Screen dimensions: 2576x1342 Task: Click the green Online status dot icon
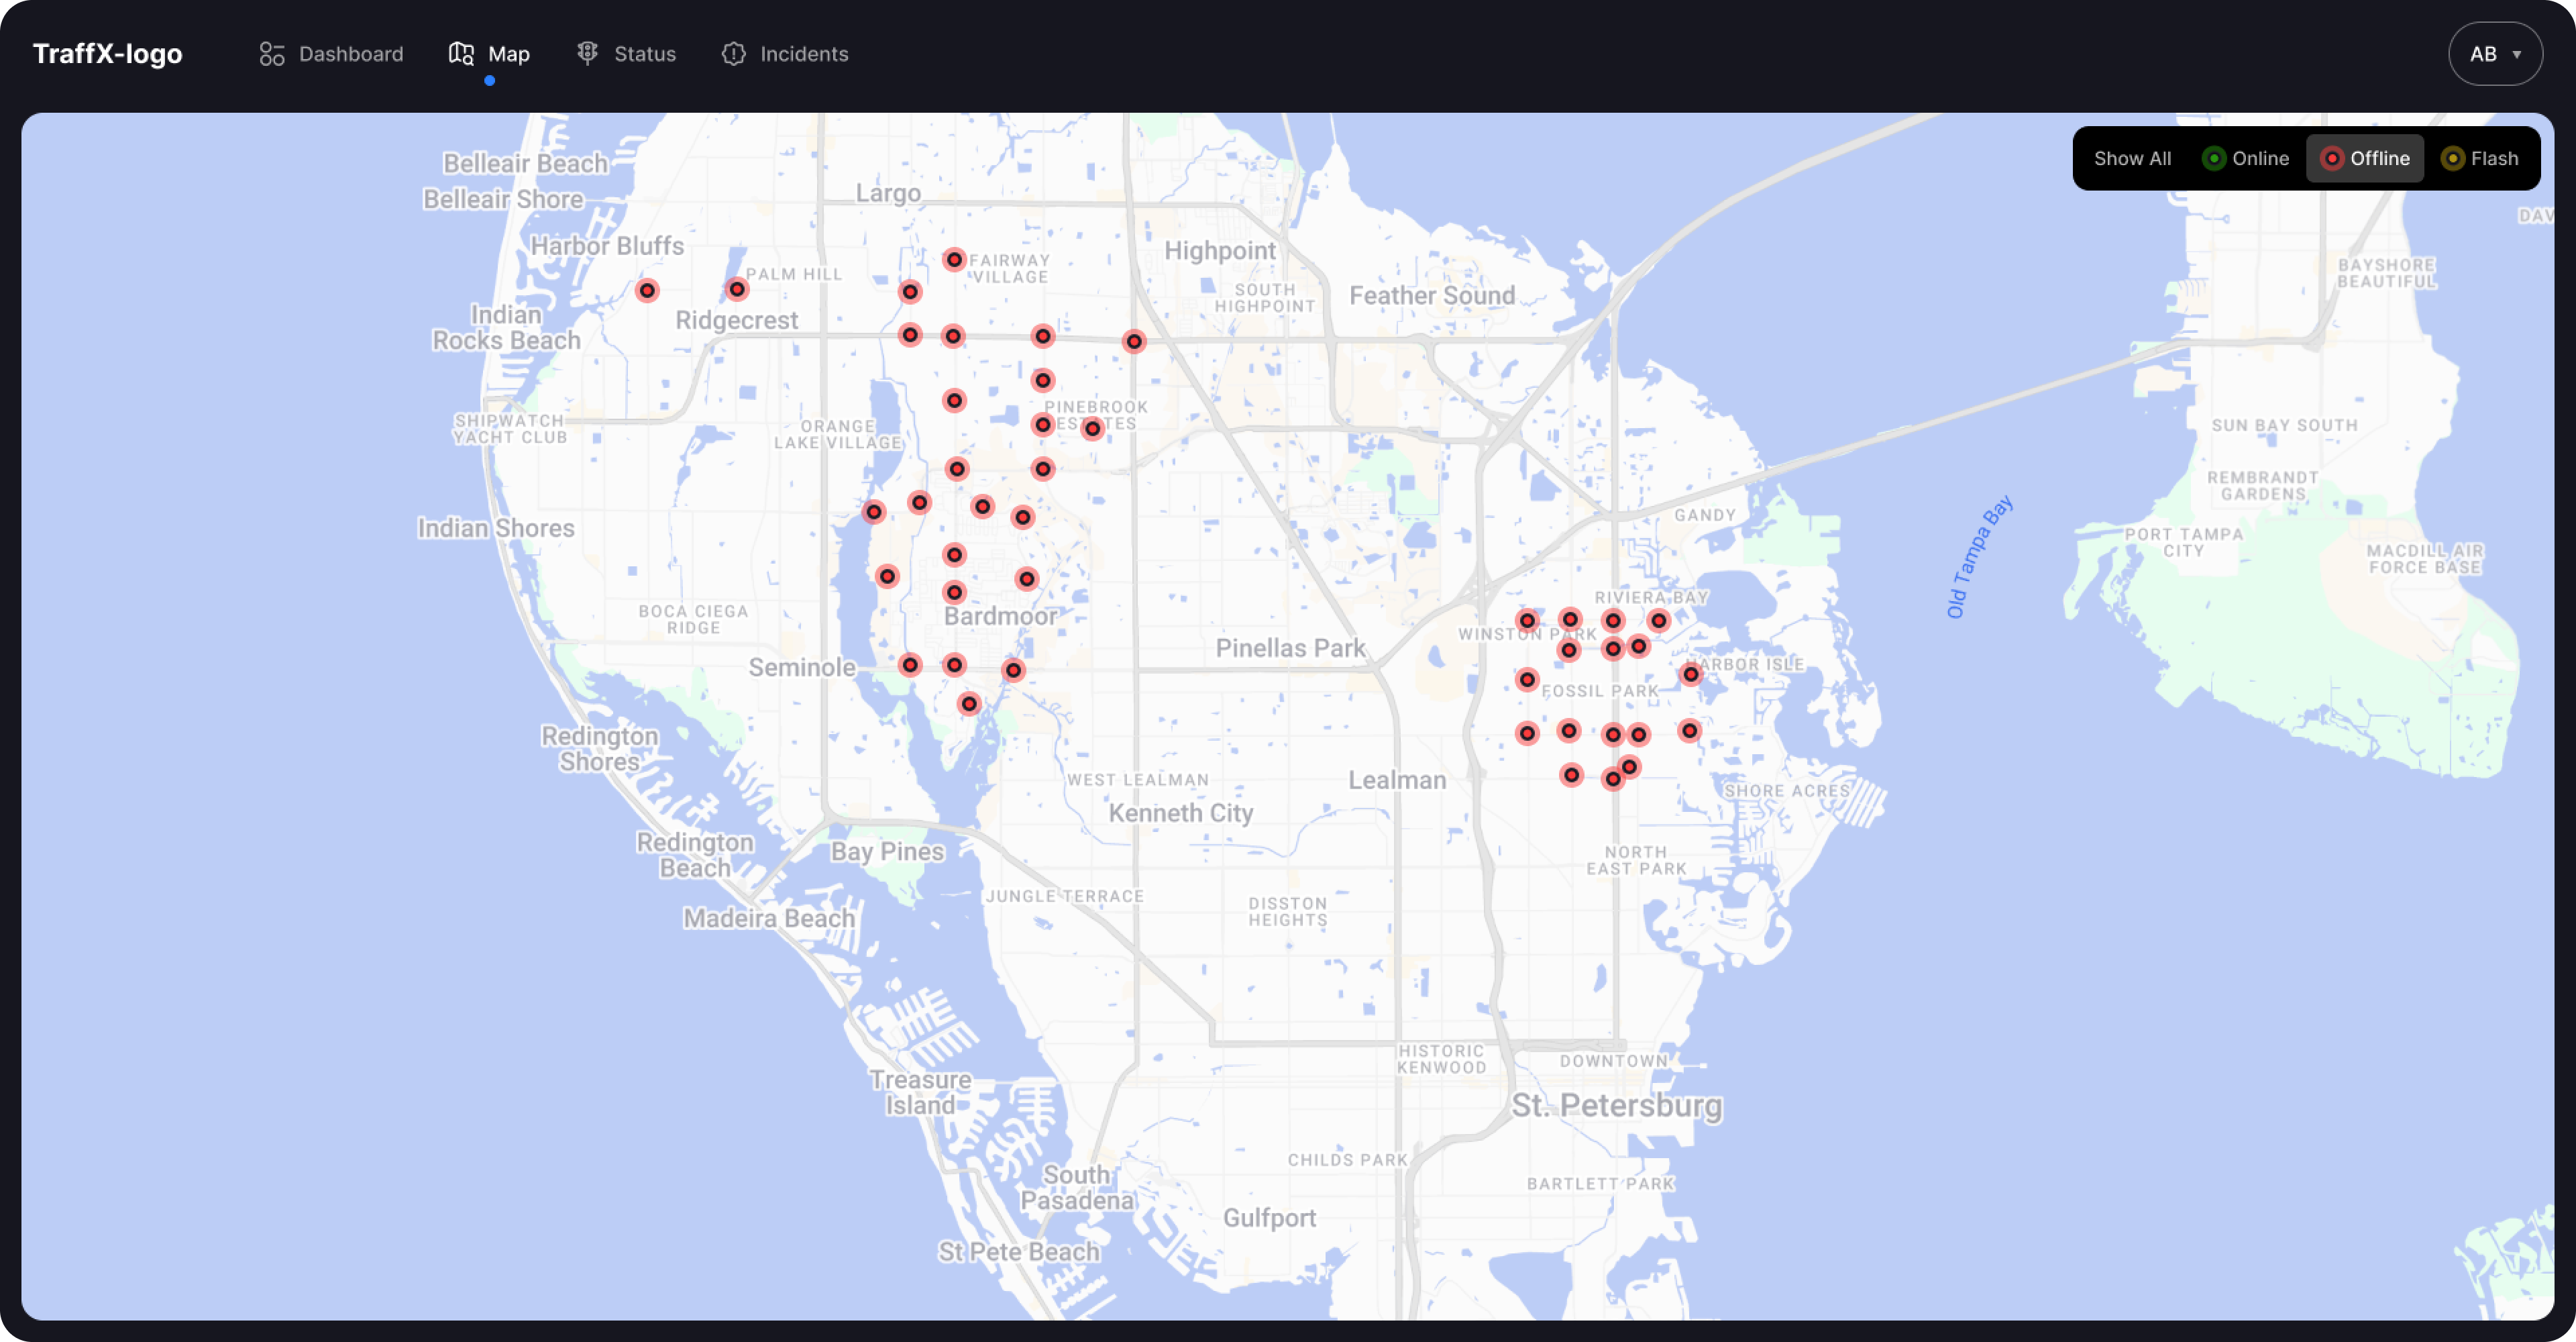2215,158
